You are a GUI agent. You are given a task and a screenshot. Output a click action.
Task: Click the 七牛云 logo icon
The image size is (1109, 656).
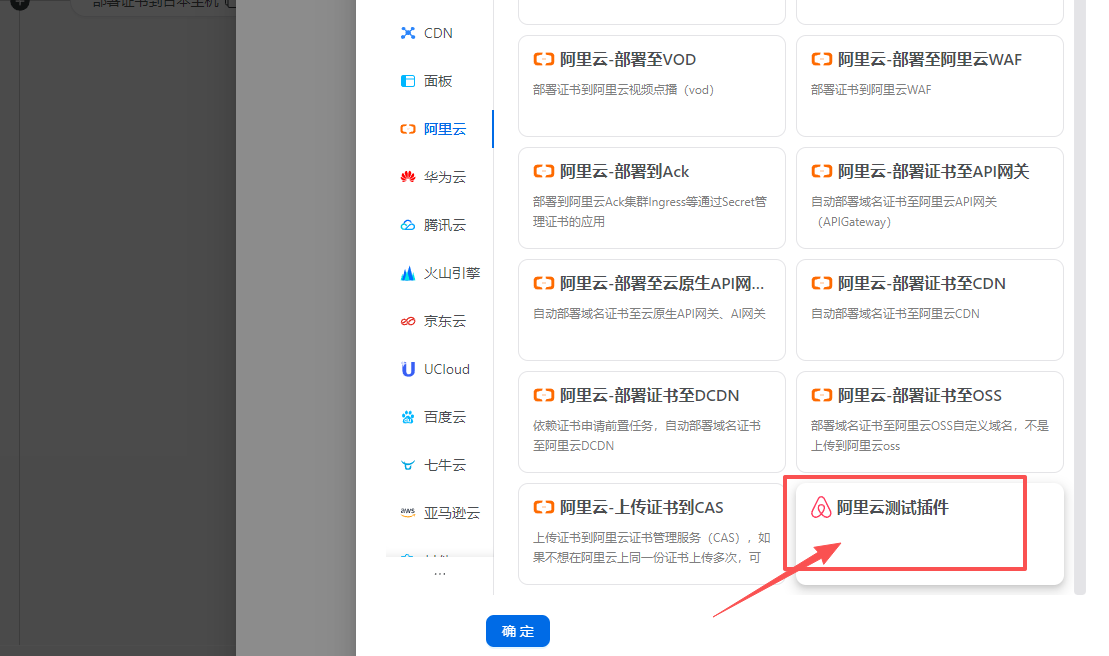point(408,465)
